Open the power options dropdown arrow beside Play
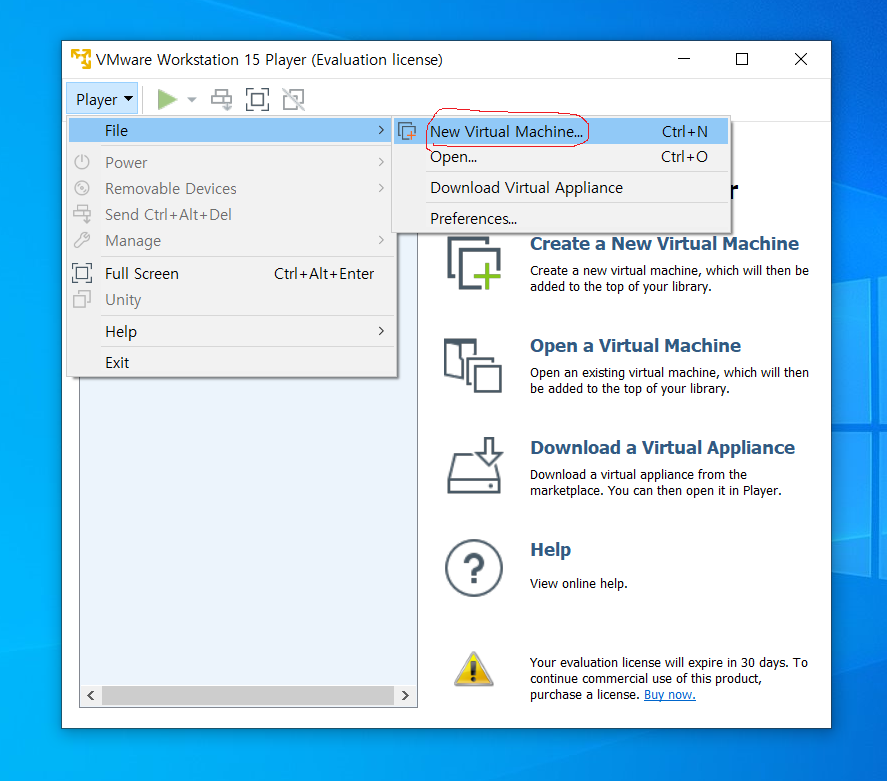 tap(192, 100)
